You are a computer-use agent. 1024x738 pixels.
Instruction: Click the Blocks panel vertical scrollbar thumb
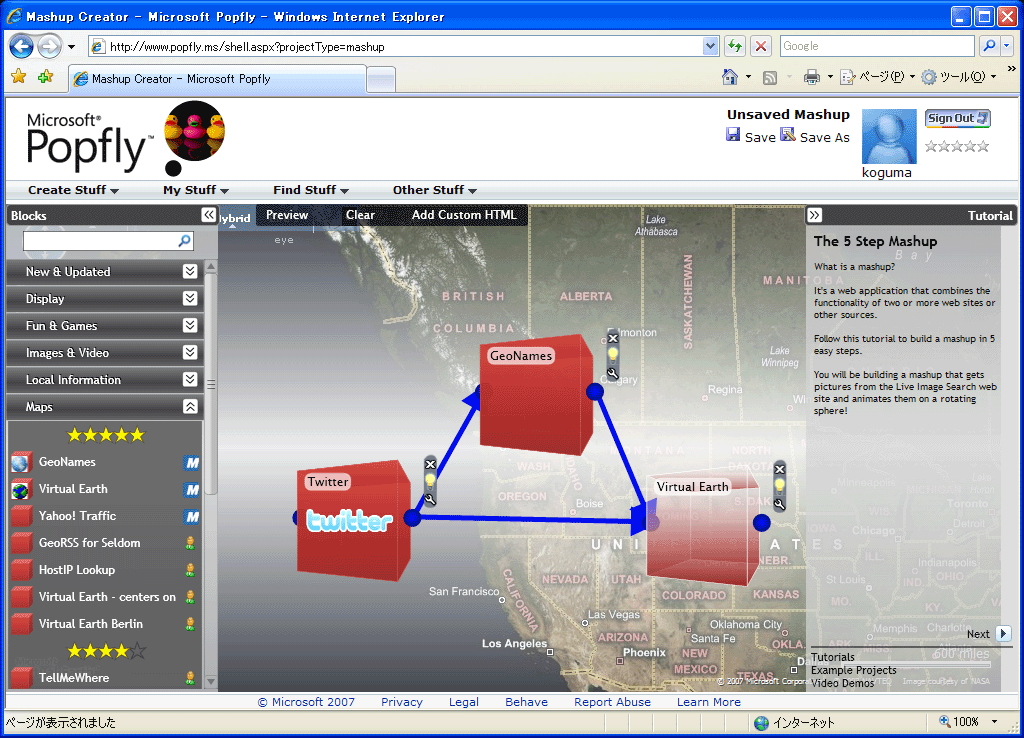pos(211,384)
